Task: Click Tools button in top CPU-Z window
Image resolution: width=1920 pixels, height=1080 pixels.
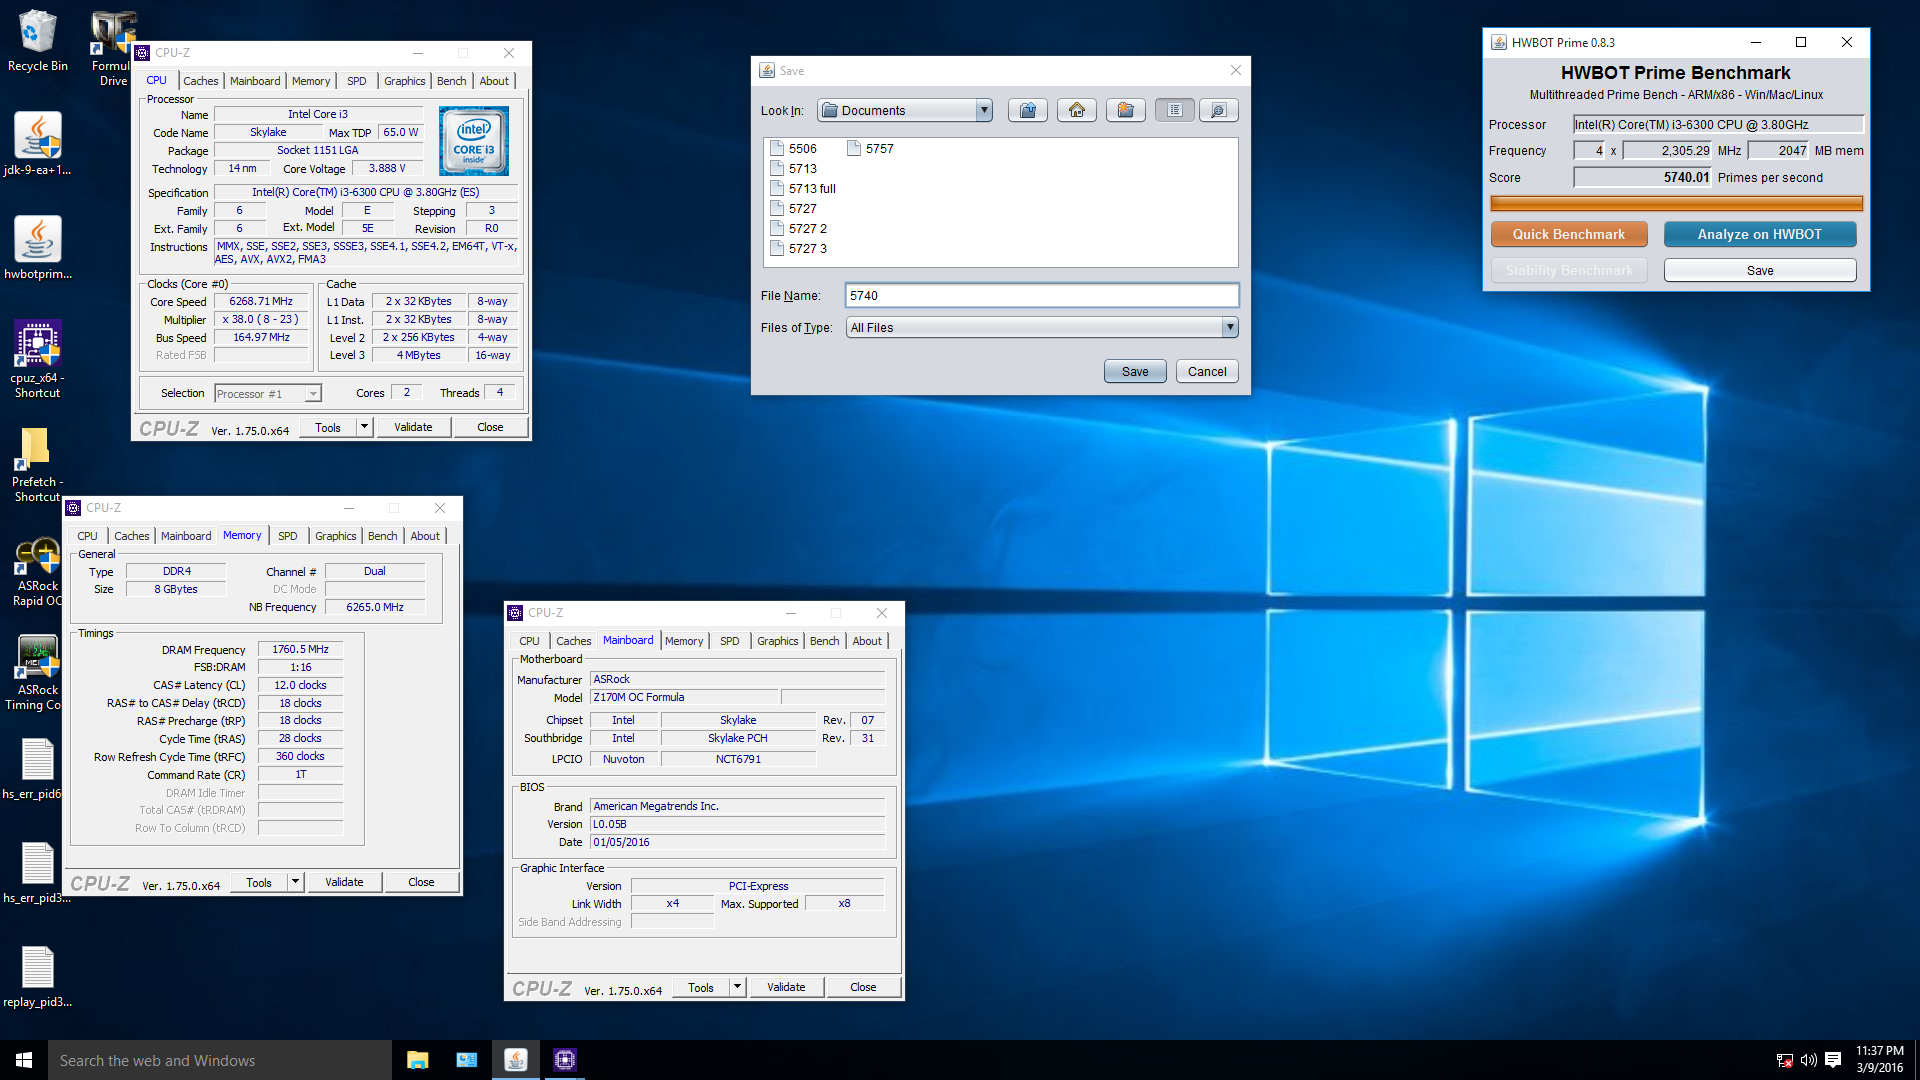Action: pos(328,427)
